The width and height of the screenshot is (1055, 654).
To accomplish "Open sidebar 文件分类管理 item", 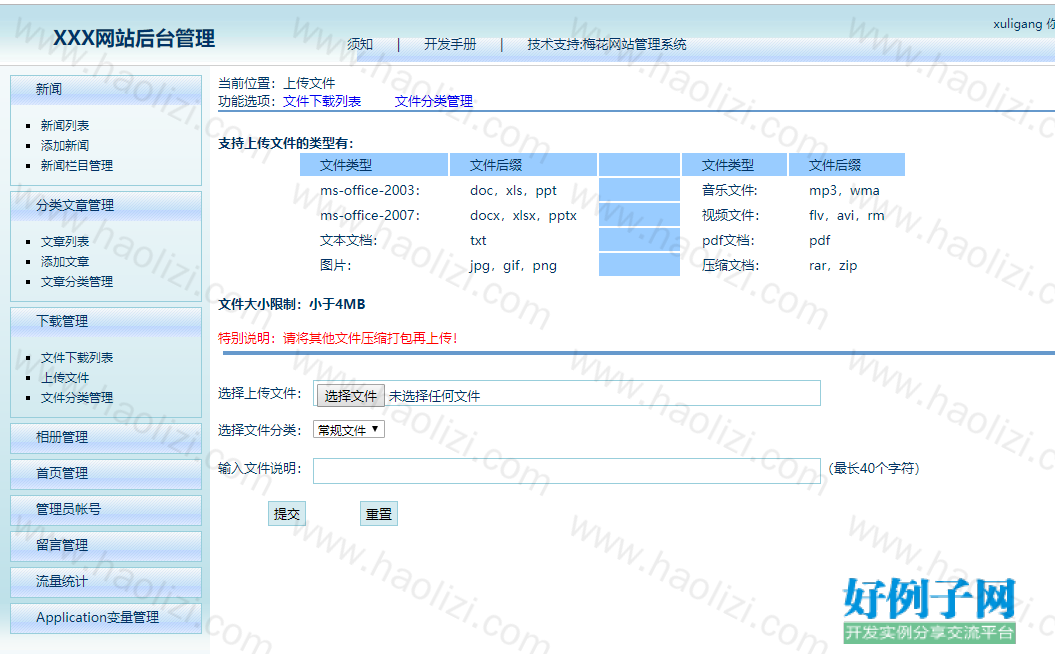I will [77, 398].
